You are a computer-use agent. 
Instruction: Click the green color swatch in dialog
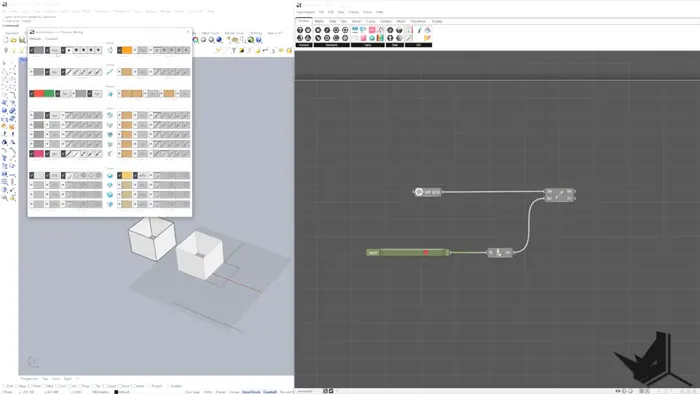(49, 94)
